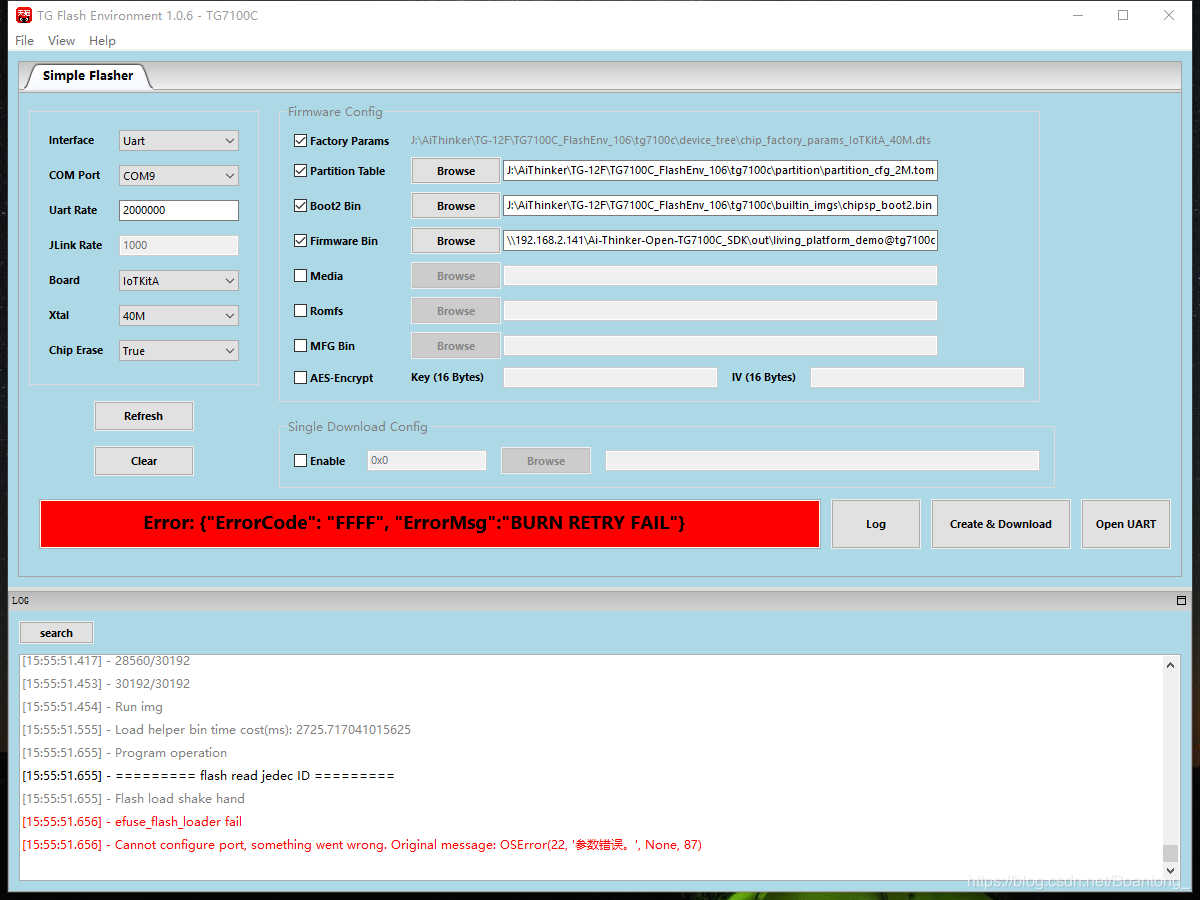The width and height of the screenshot is (1200, 900).
Task: Toggle the Partition Table checkbox
Action: click(300, 171)
